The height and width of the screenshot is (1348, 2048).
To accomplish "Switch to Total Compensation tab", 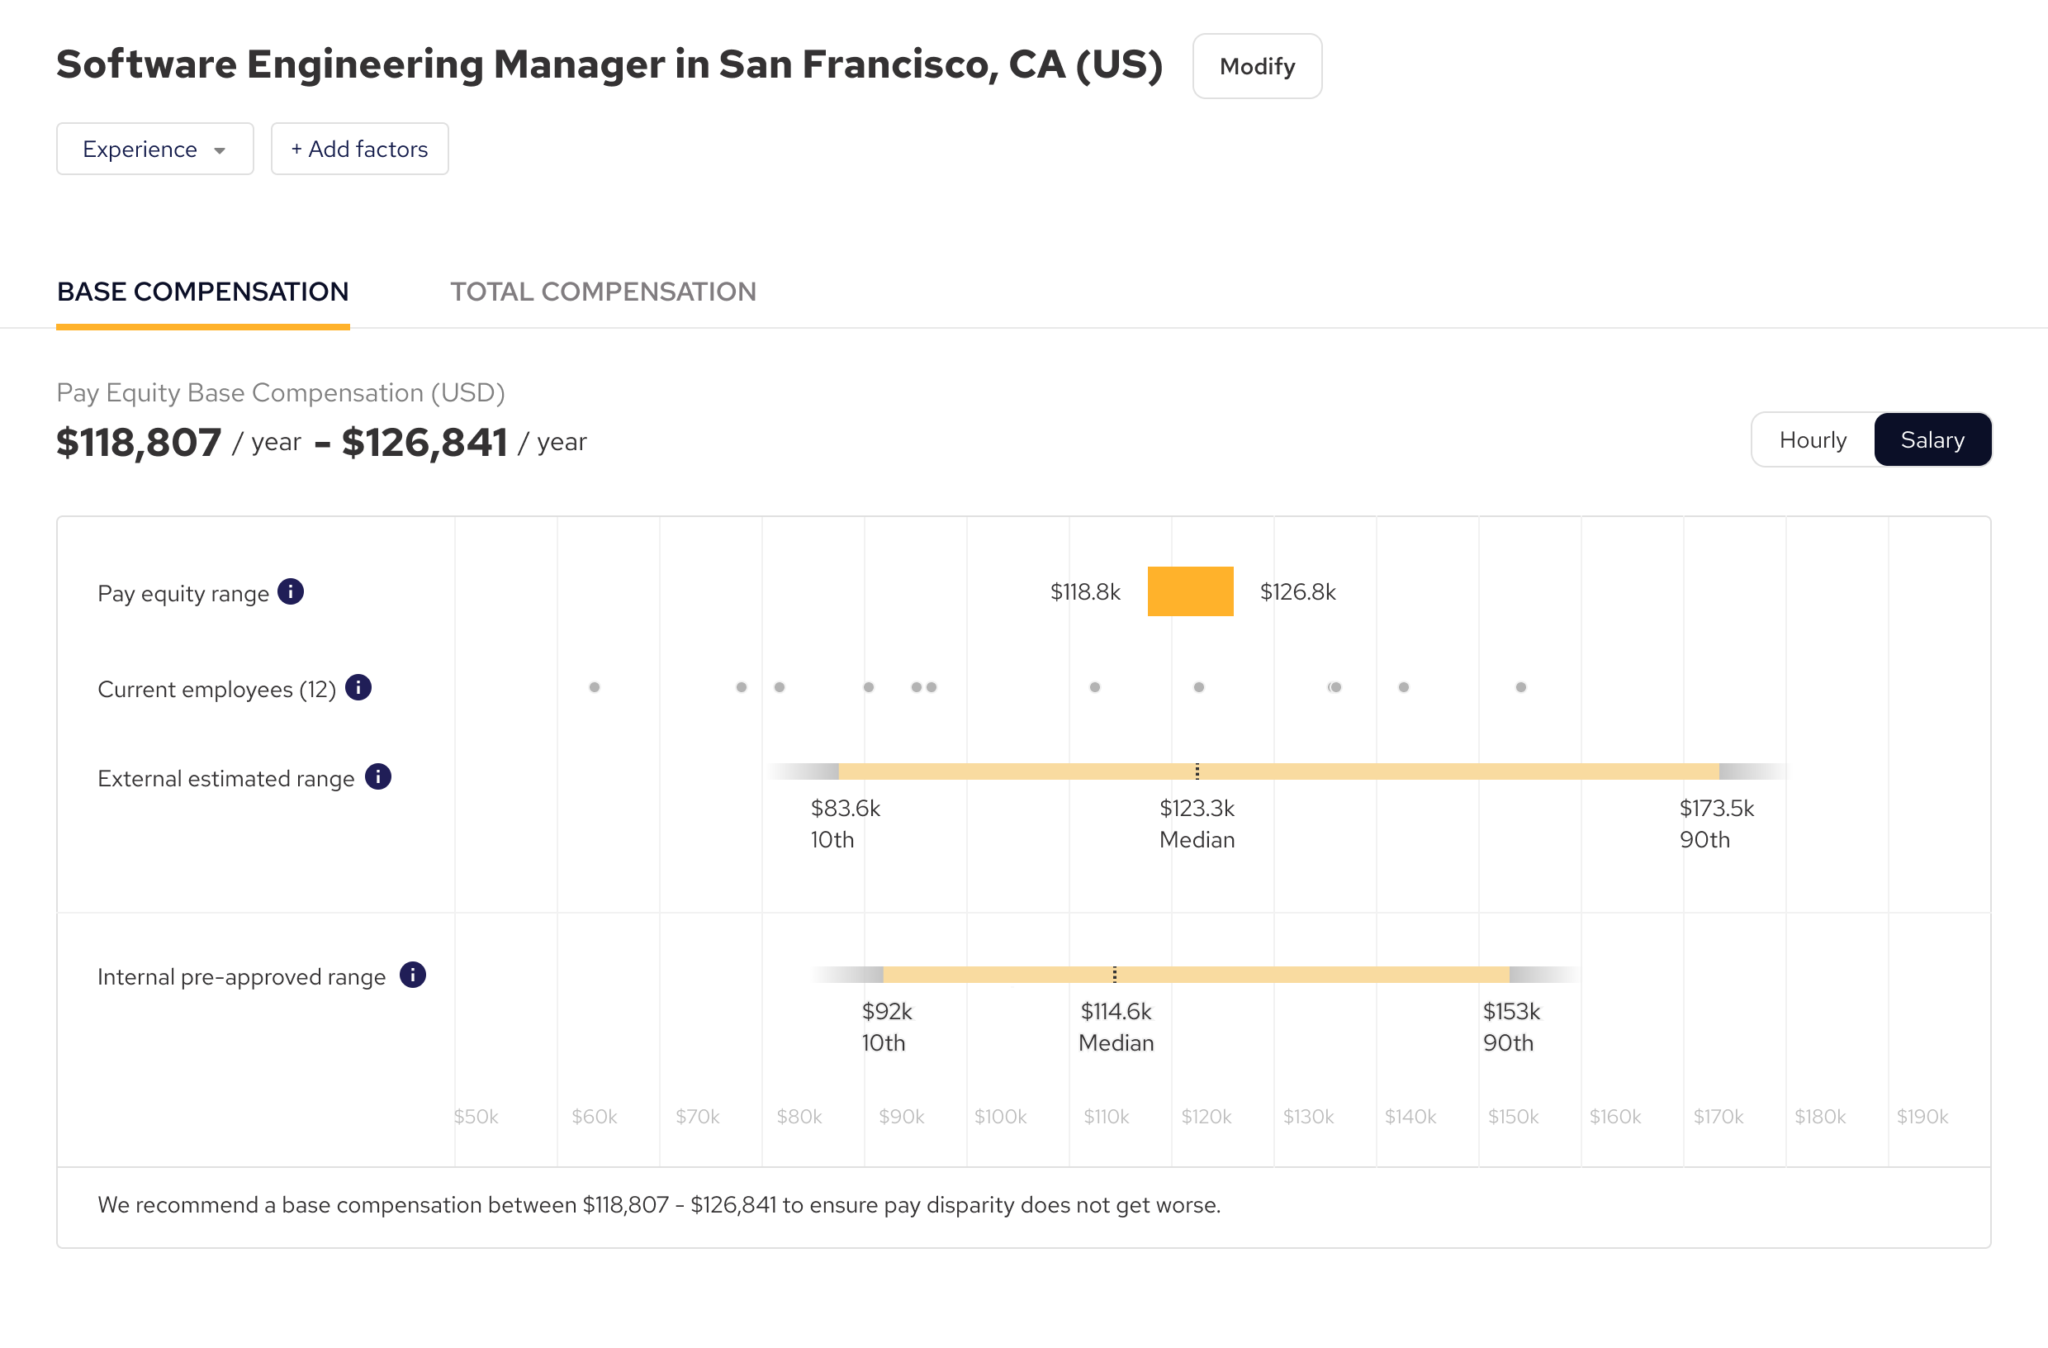I will [603, 291].
